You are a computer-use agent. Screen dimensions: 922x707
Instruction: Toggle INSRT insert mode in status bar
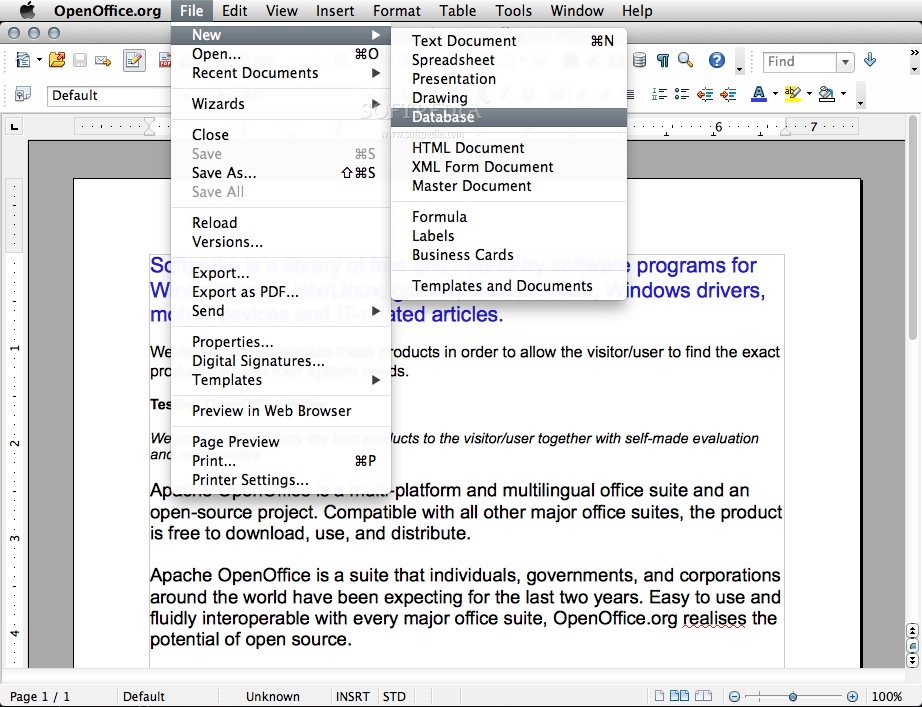click(x=353, y=696)
